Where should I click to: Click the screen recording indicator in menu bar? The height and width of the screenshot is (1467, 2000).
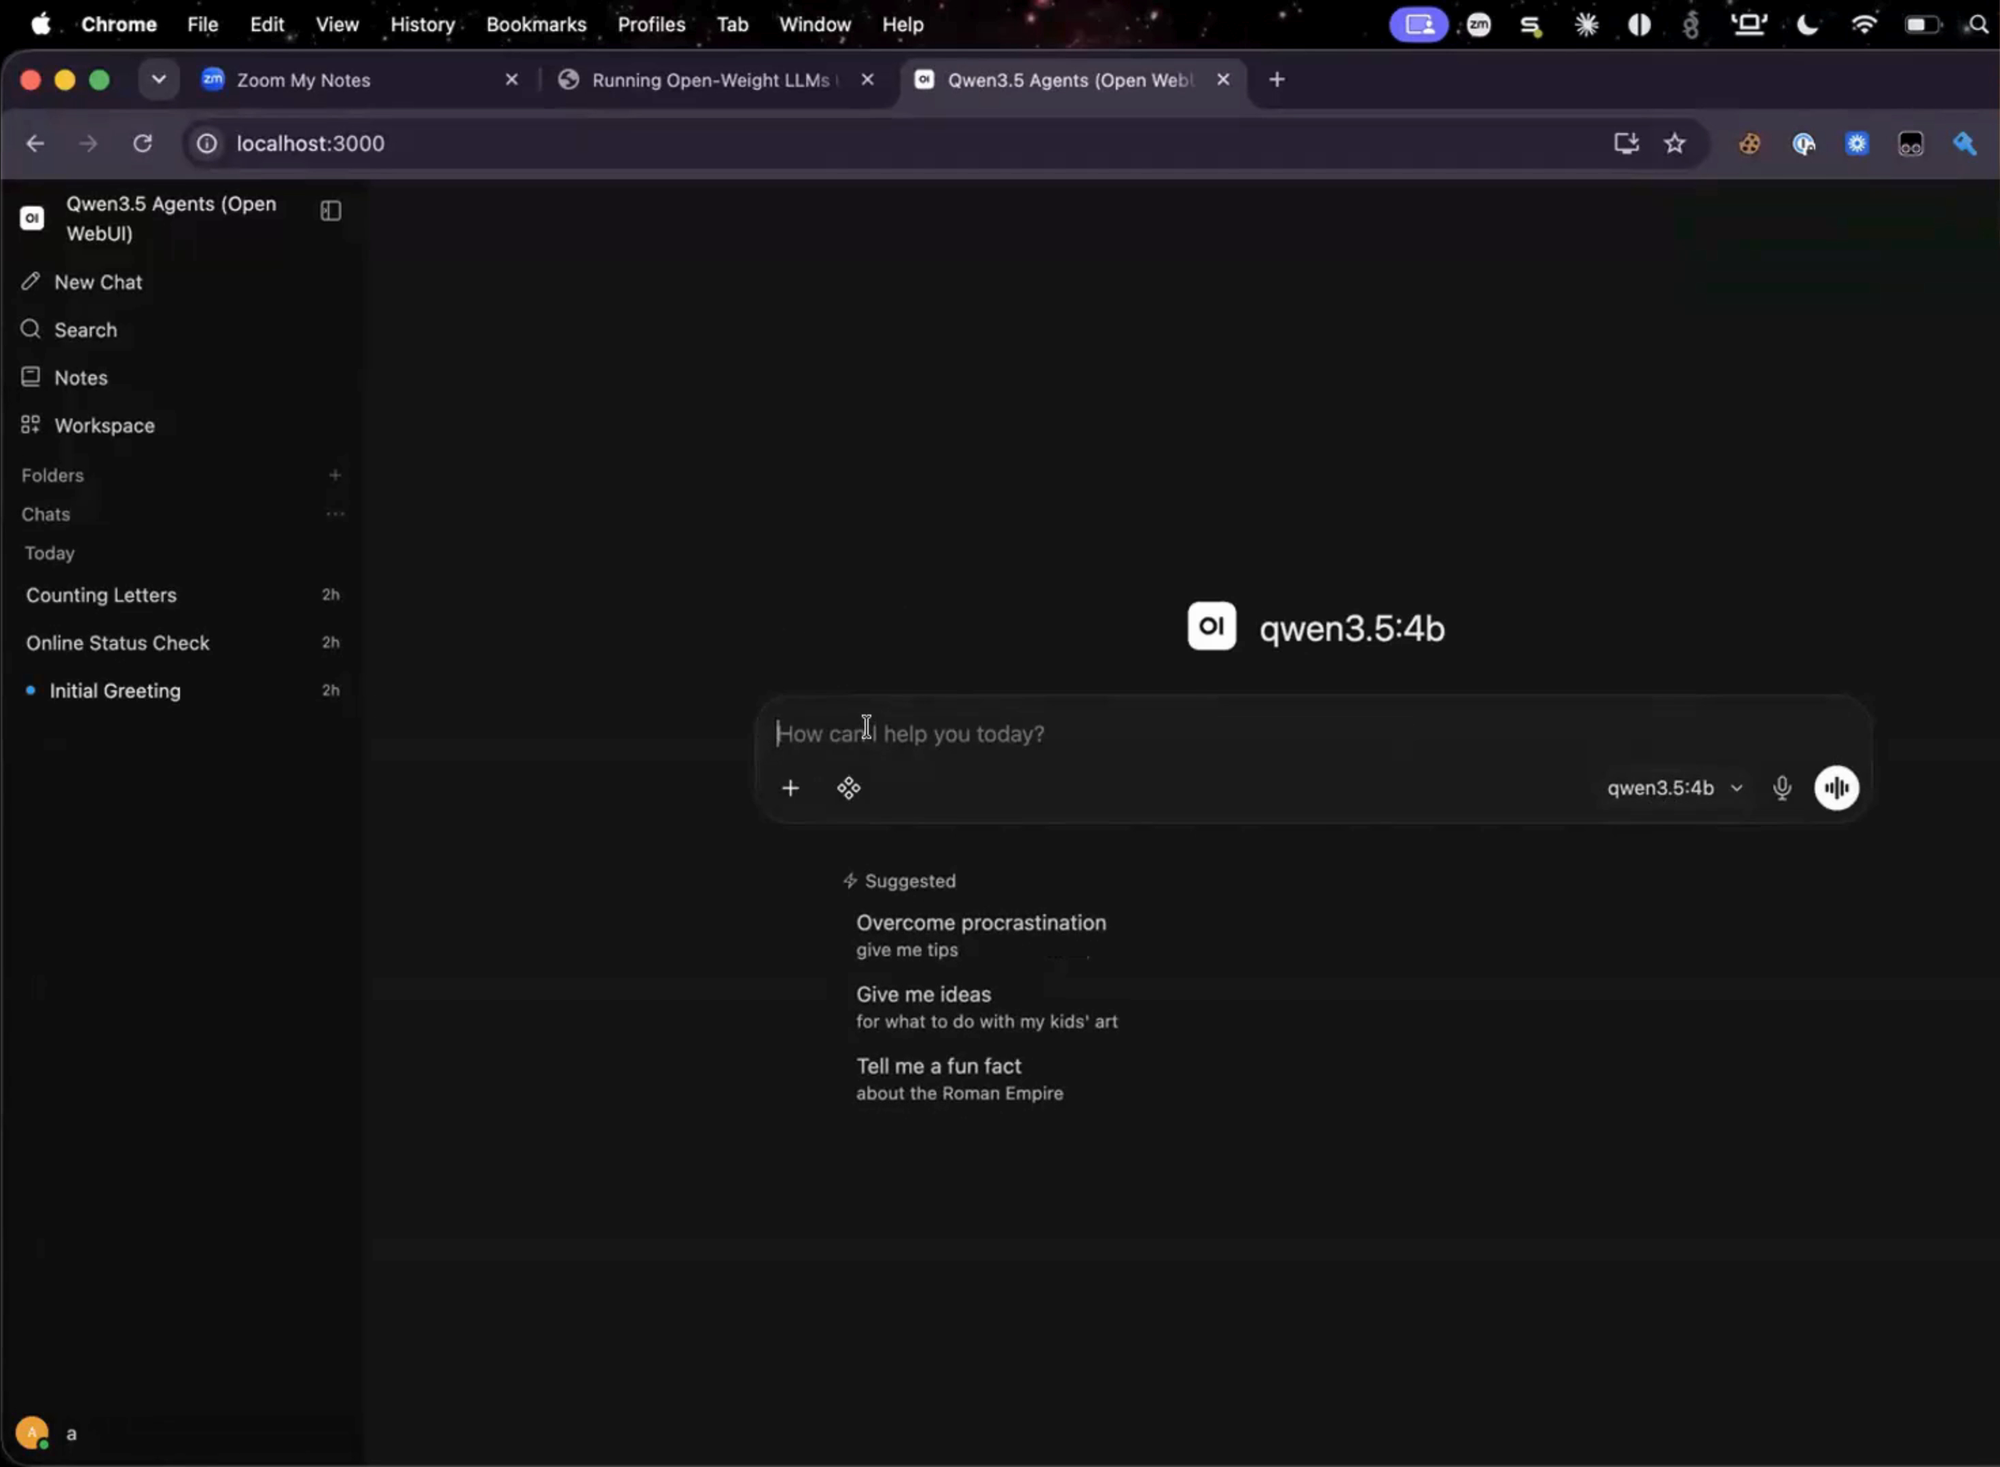click(1418, 24)
